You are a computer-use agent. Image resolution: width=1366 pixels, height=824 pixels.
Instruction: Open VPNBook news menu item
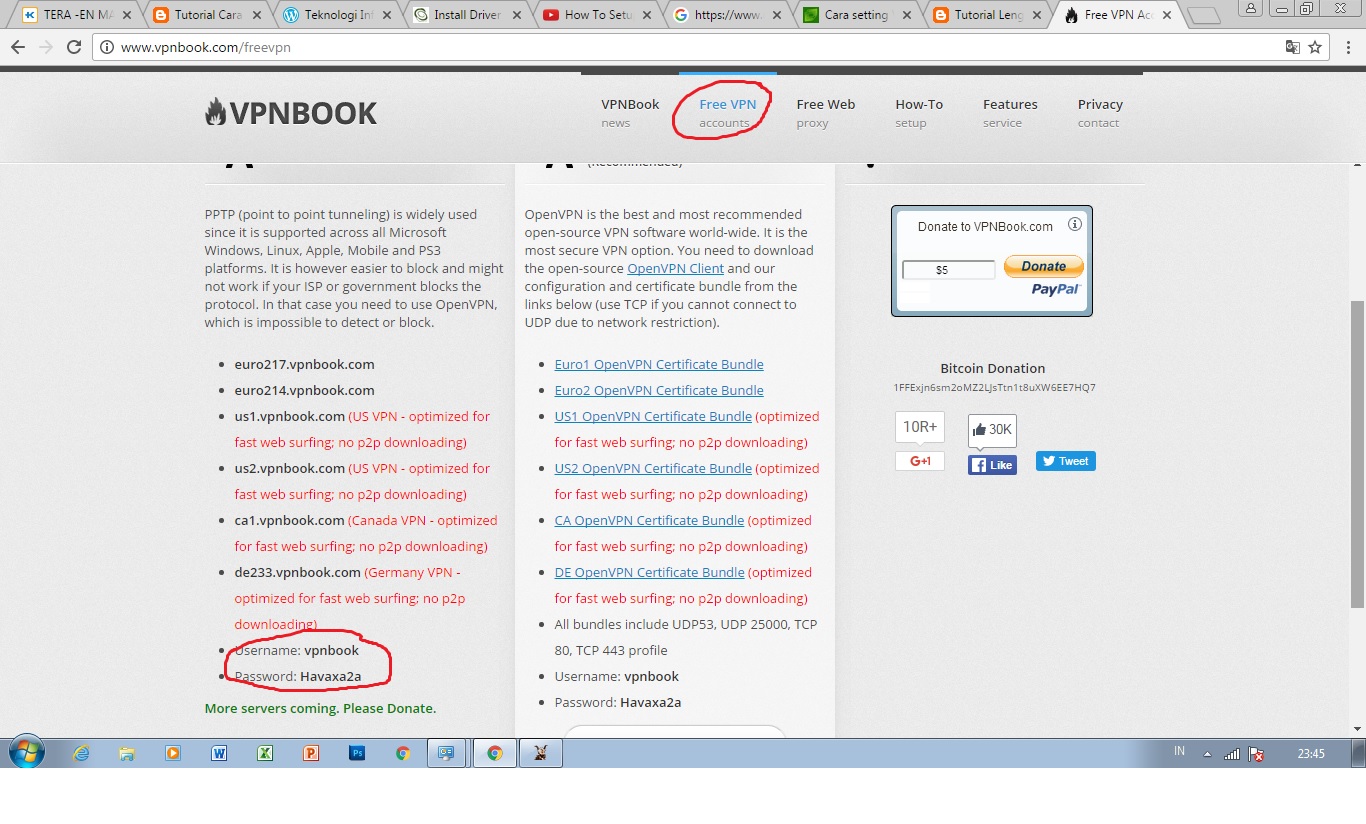[x=630, y=113]
